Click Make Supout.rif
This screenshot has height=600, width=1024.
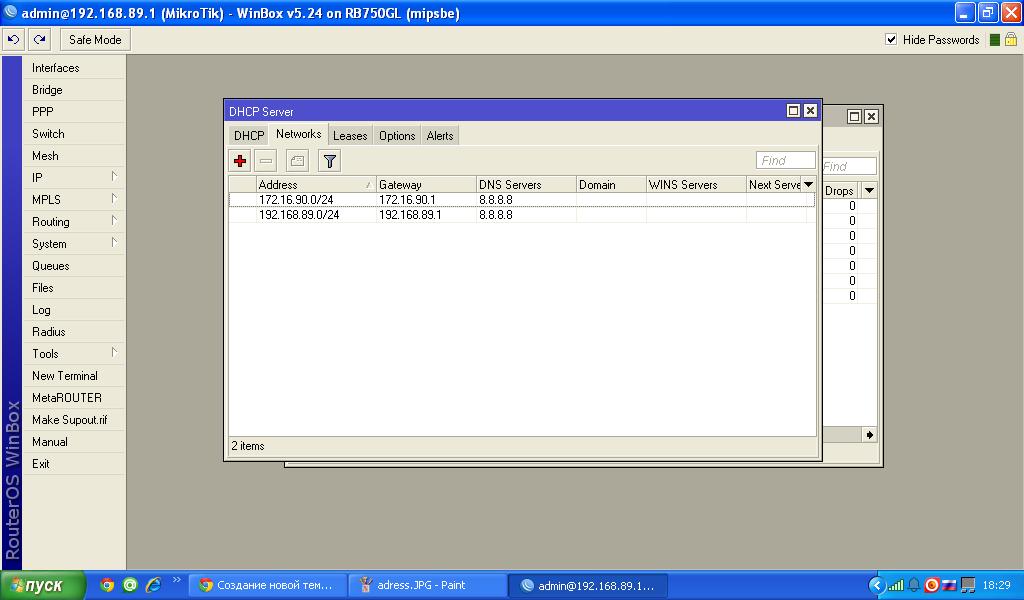[74, 420]
